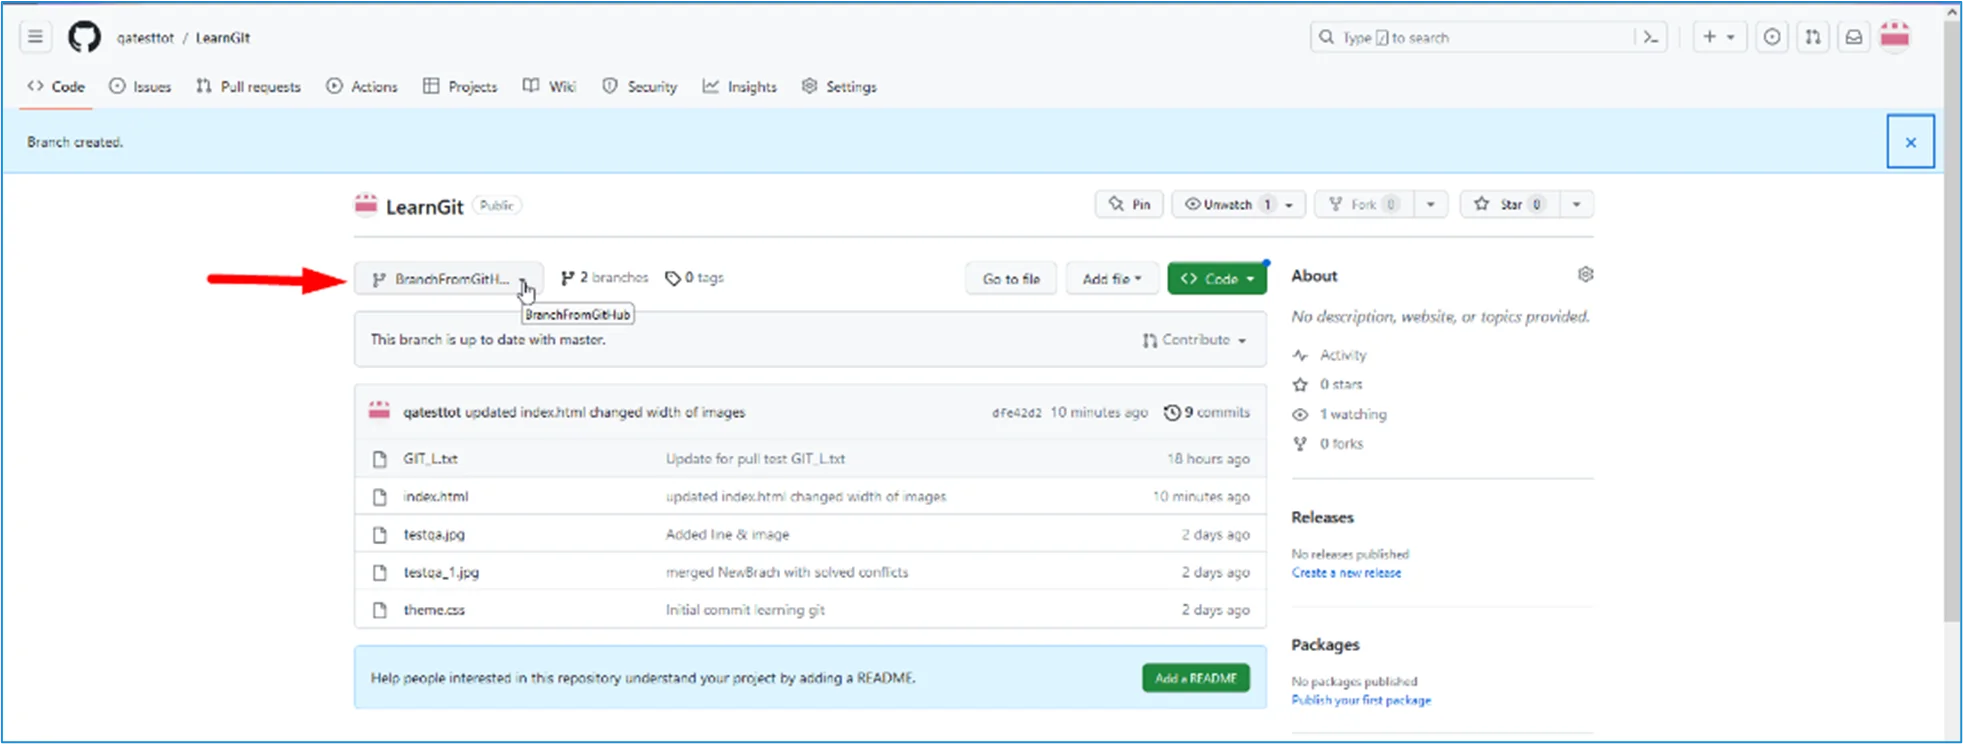
Task: Switch to the Actions tab
Action: click(x=362, y=87)
